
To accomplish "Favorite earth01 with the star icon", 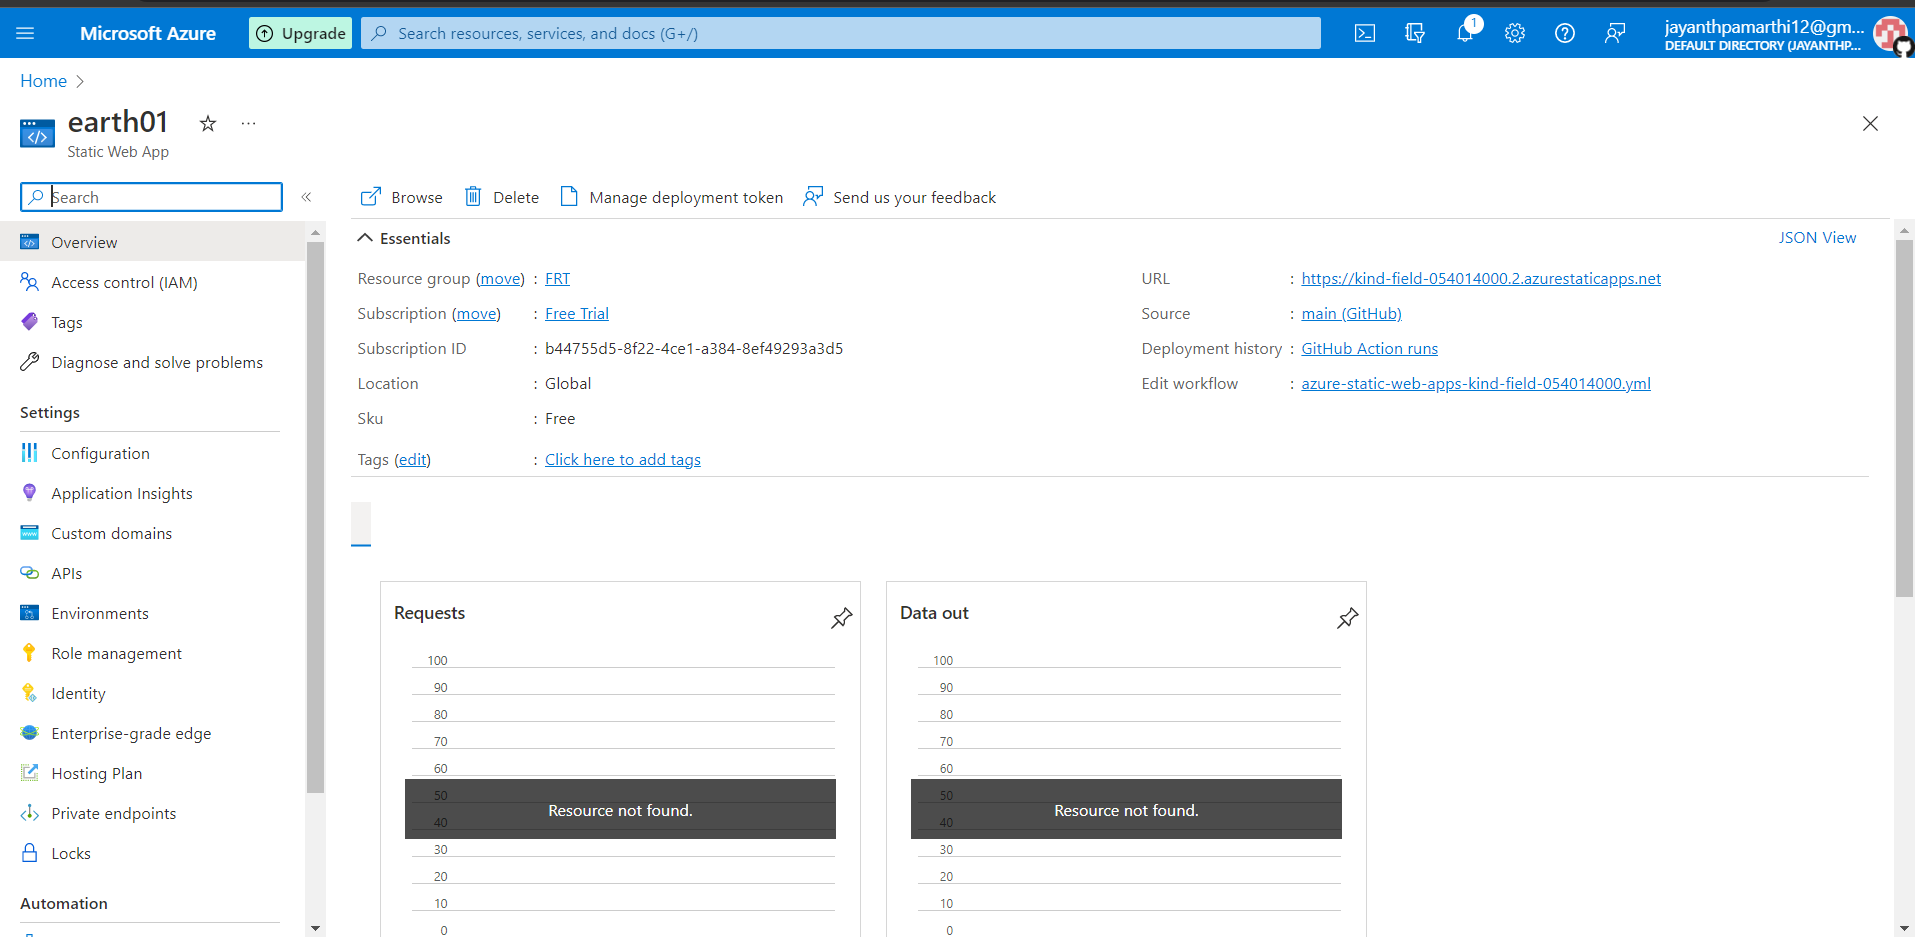I will 207,123.
